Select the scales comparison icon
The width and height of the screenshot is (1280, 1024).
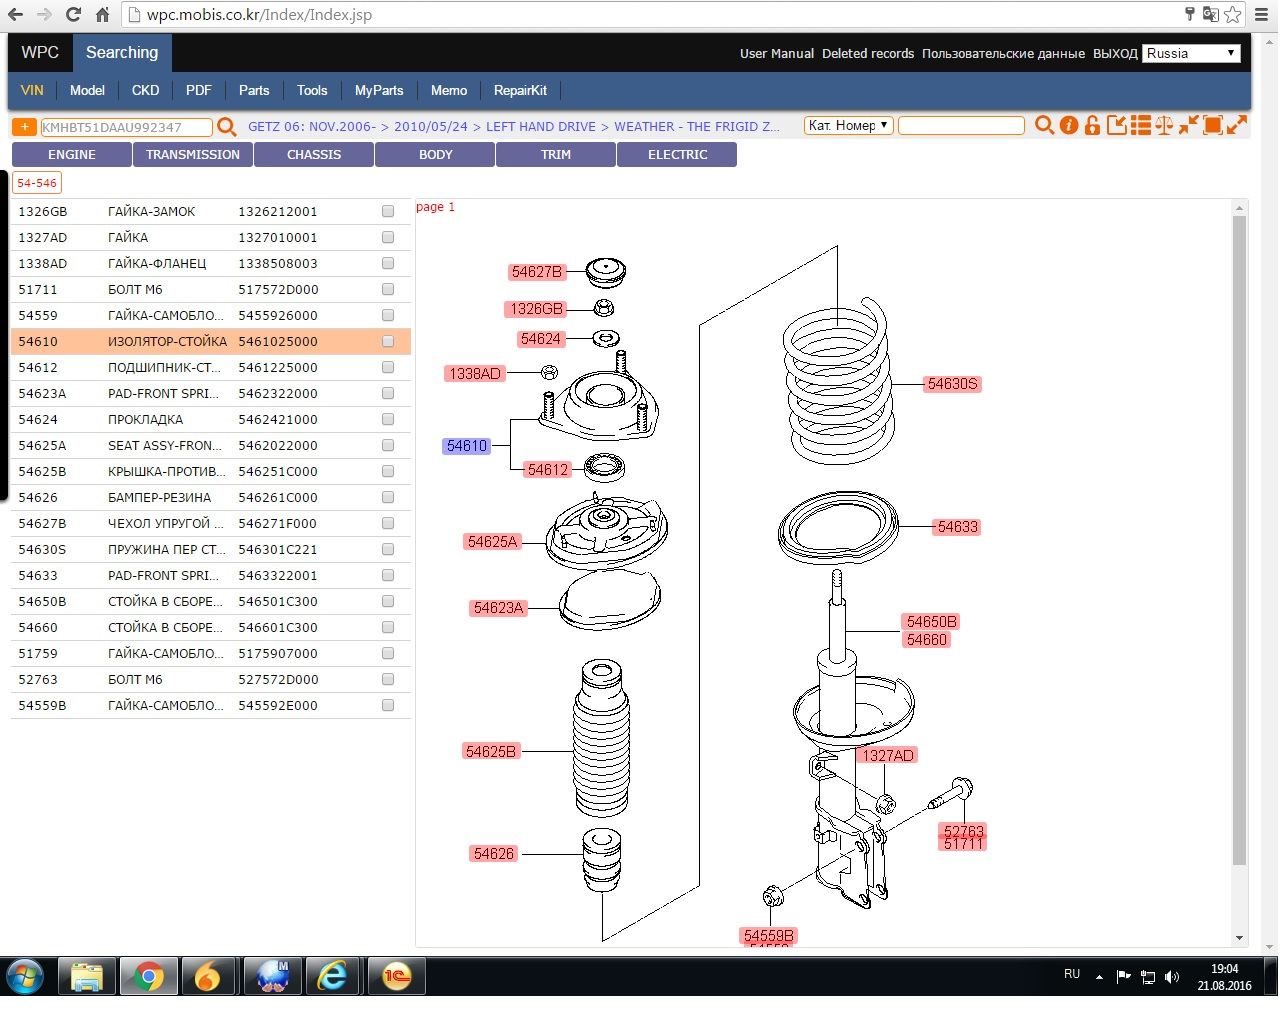tap(1164, 125)
